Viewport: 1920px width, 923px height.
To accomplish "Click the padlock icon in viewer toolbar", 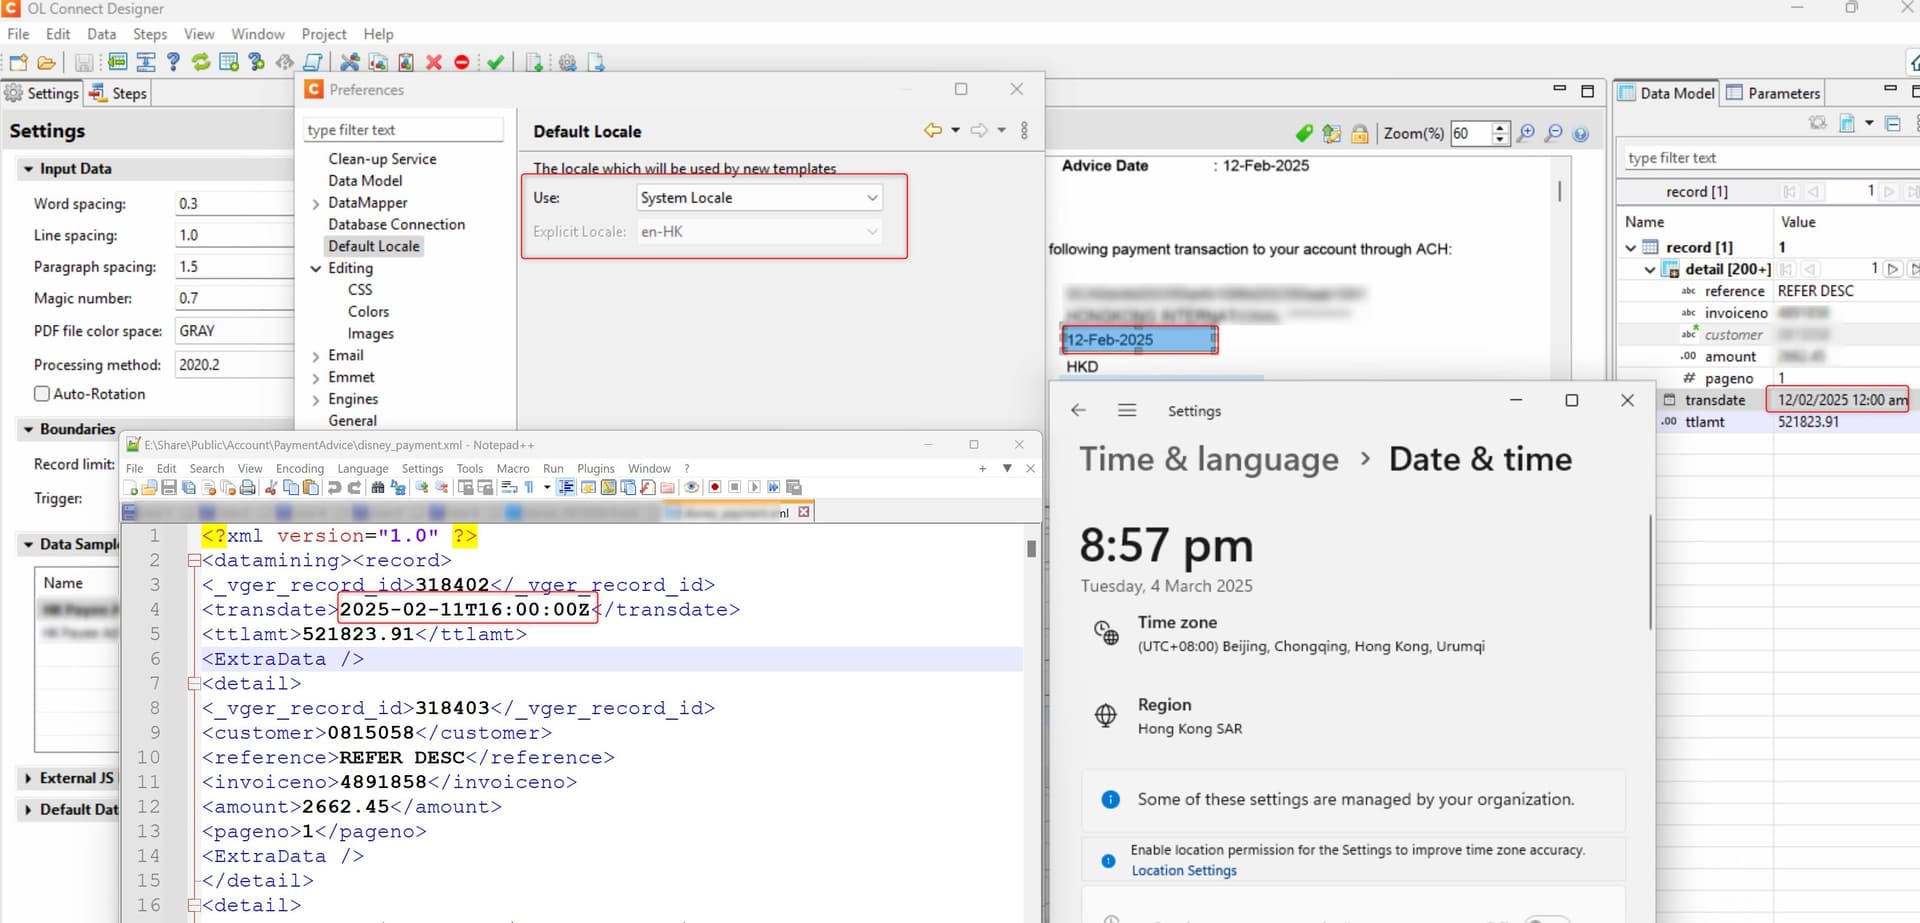I will point(1360,133).
